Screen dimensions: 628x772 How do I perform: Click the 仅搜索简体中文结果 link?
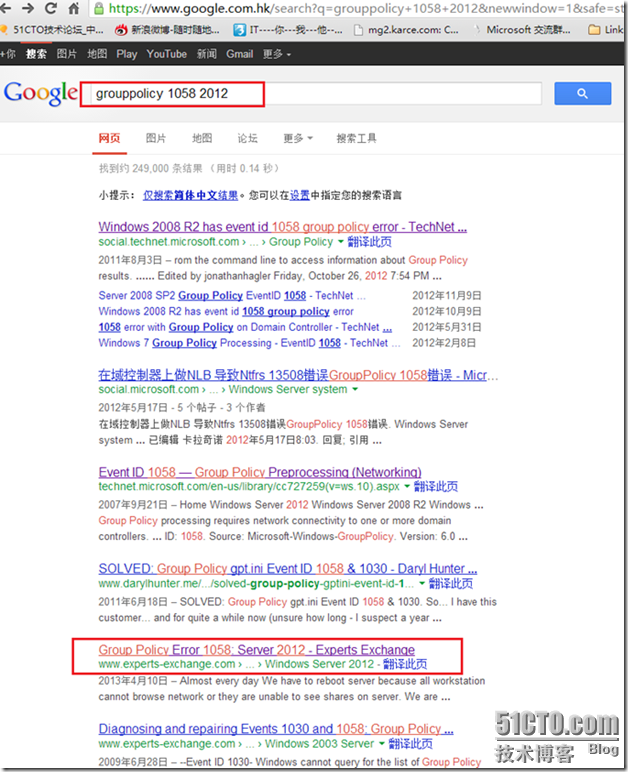[x=190, y=195]
